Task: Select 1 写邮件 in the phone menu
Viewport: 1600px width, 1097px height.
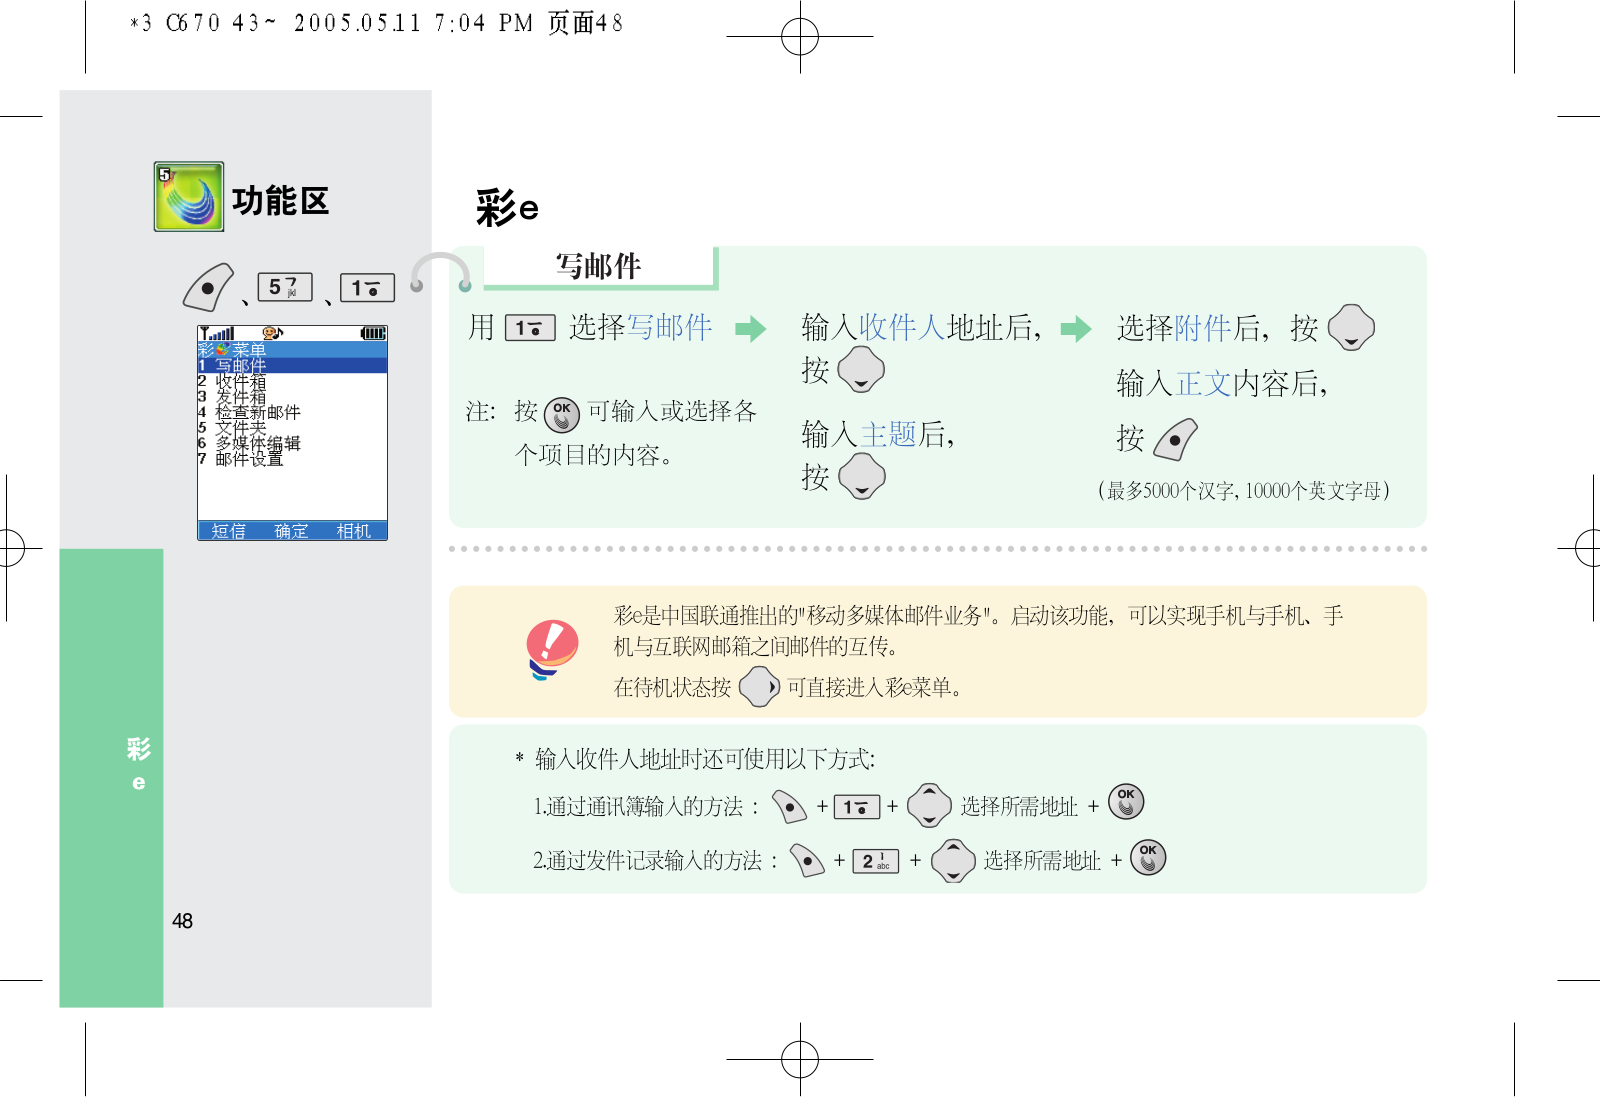Action: click(292, 365)
